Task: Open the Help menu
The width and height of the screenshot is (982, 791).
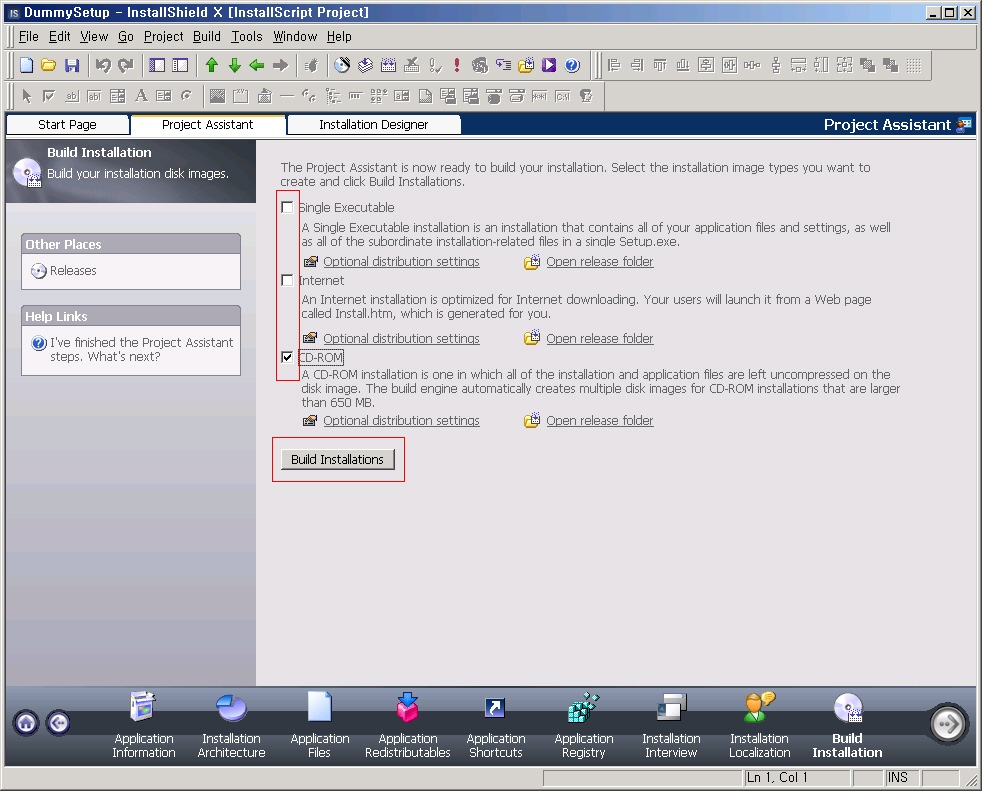Action: pos(339,36)
